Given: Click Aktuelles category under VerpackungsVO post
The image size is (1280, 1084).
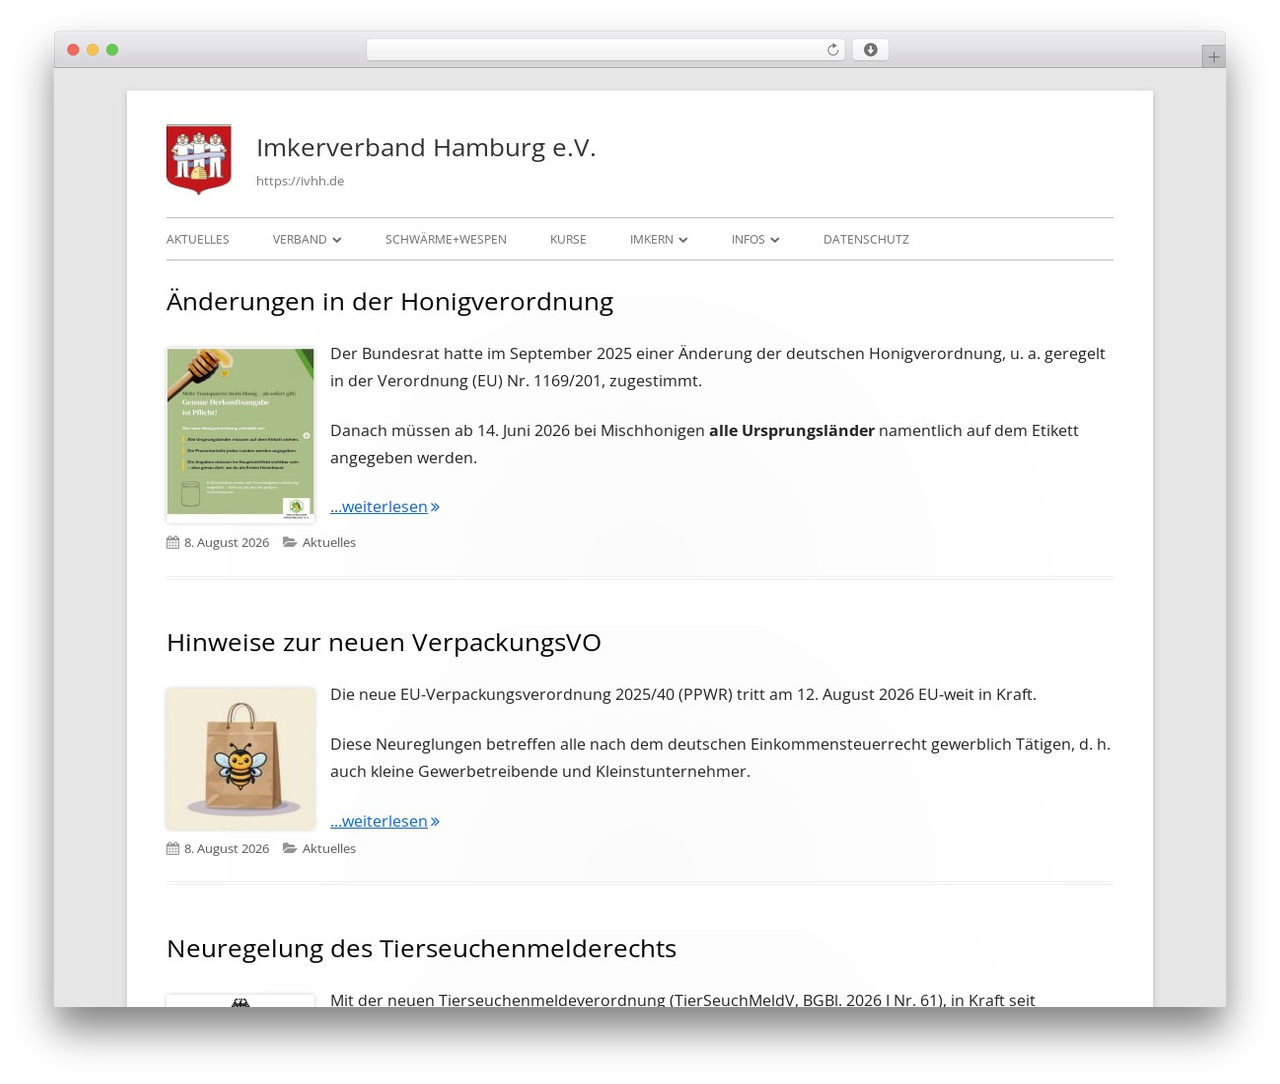Looking at the screenshot, I should [x=329, y=848].
